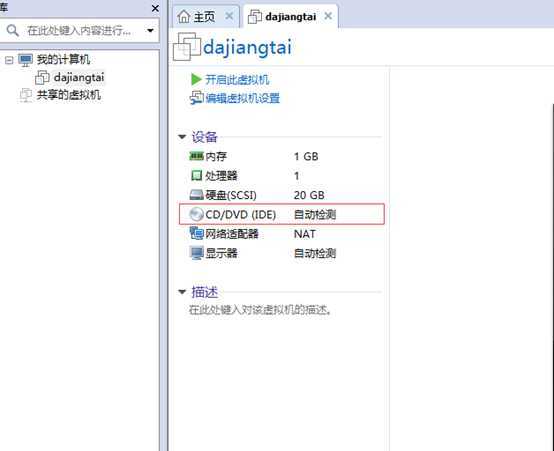This screenshot has width=554, height=451.
Task: Click the processor count value 1
Action: click(x=297, y=176)
